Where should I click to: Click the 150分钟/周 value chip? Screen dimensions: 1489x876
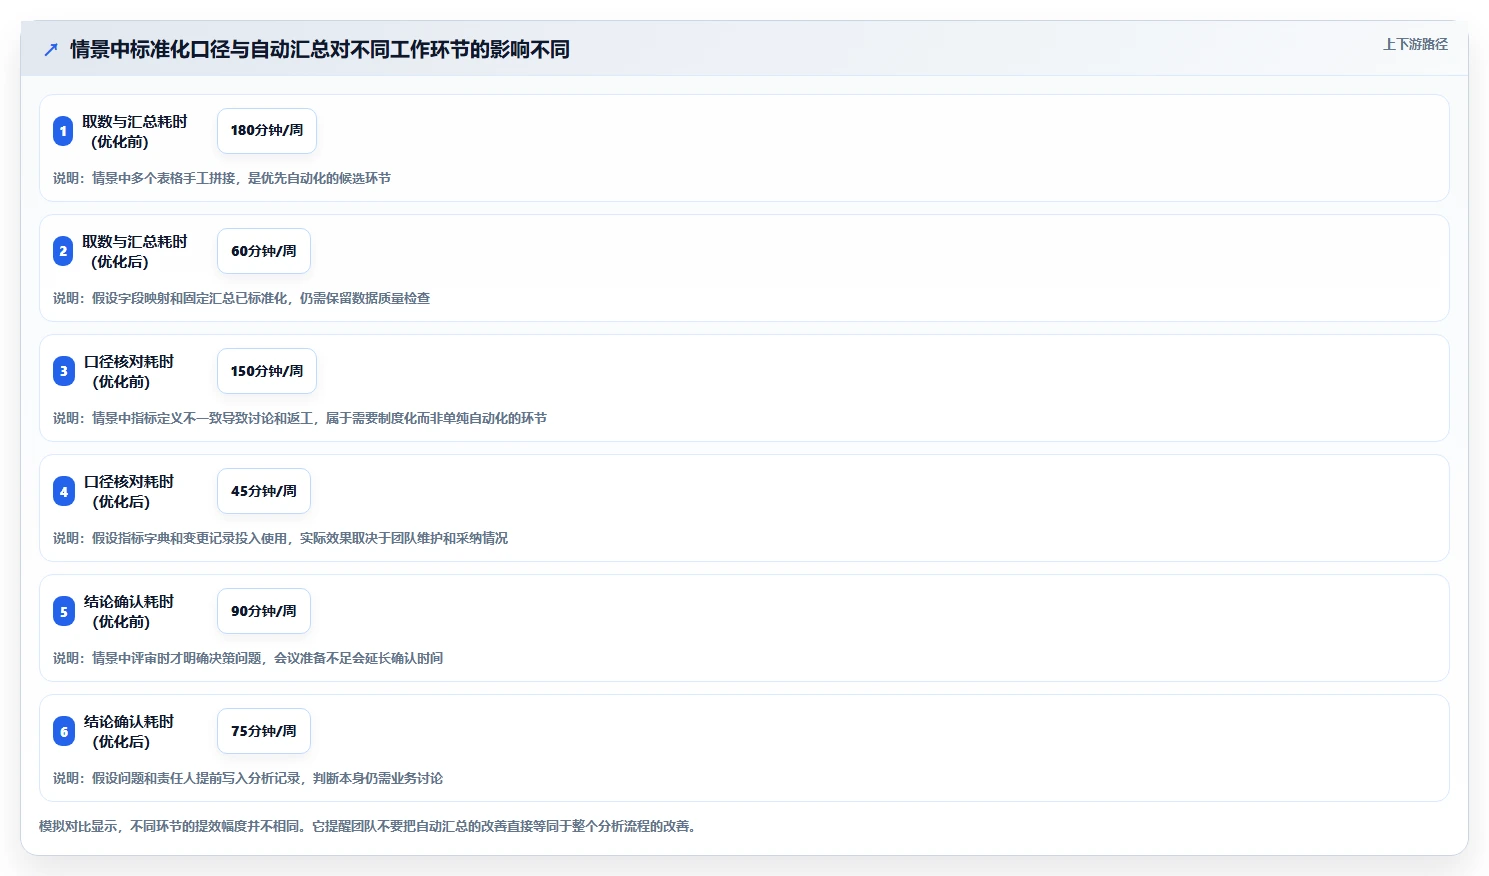pos(267,371)
